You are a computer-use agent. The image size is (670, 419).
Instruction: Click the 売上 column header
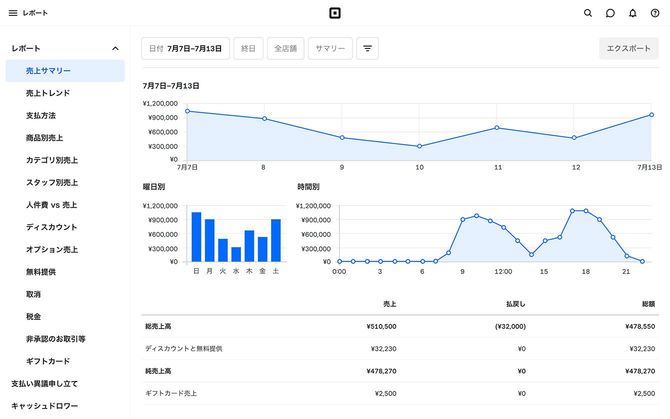(x=390, y=304)
